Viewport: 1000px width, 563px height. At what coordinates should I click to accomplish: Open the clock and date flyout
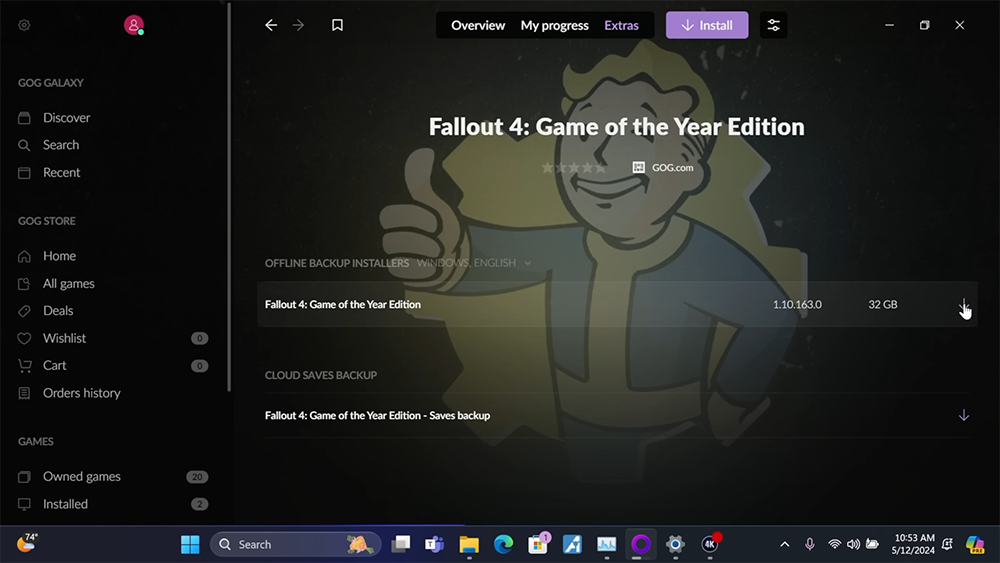click(x=913, y=545)
